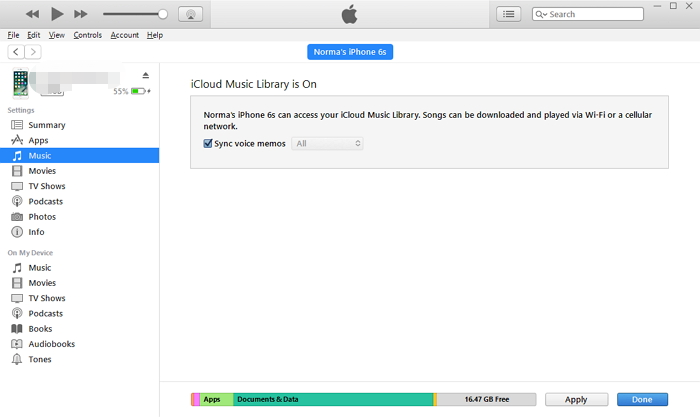Click the Search input field
This screenshot has height=417, width=700.
pyautogui.click(x=588, y=14)
